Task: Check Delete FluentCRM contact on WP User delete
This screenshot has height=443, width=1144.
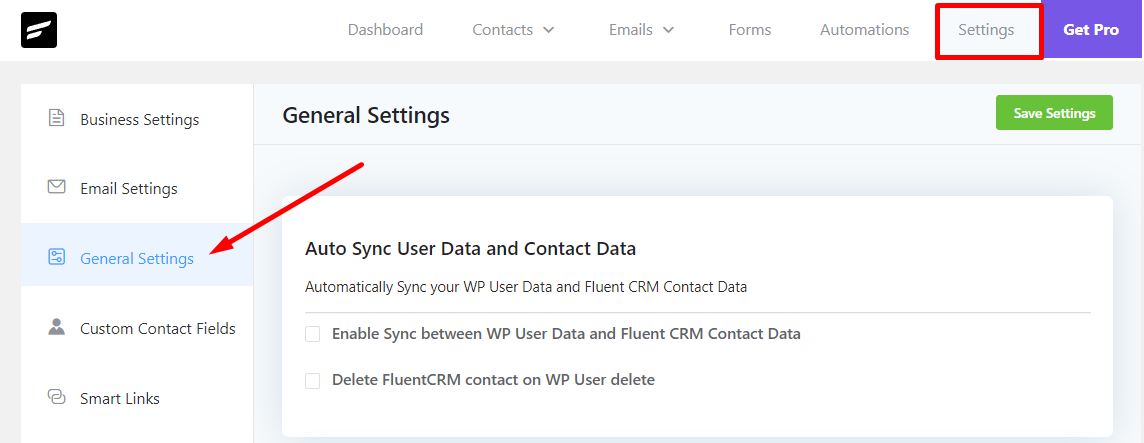Action: pyautogui.click(x=313, y=380)
